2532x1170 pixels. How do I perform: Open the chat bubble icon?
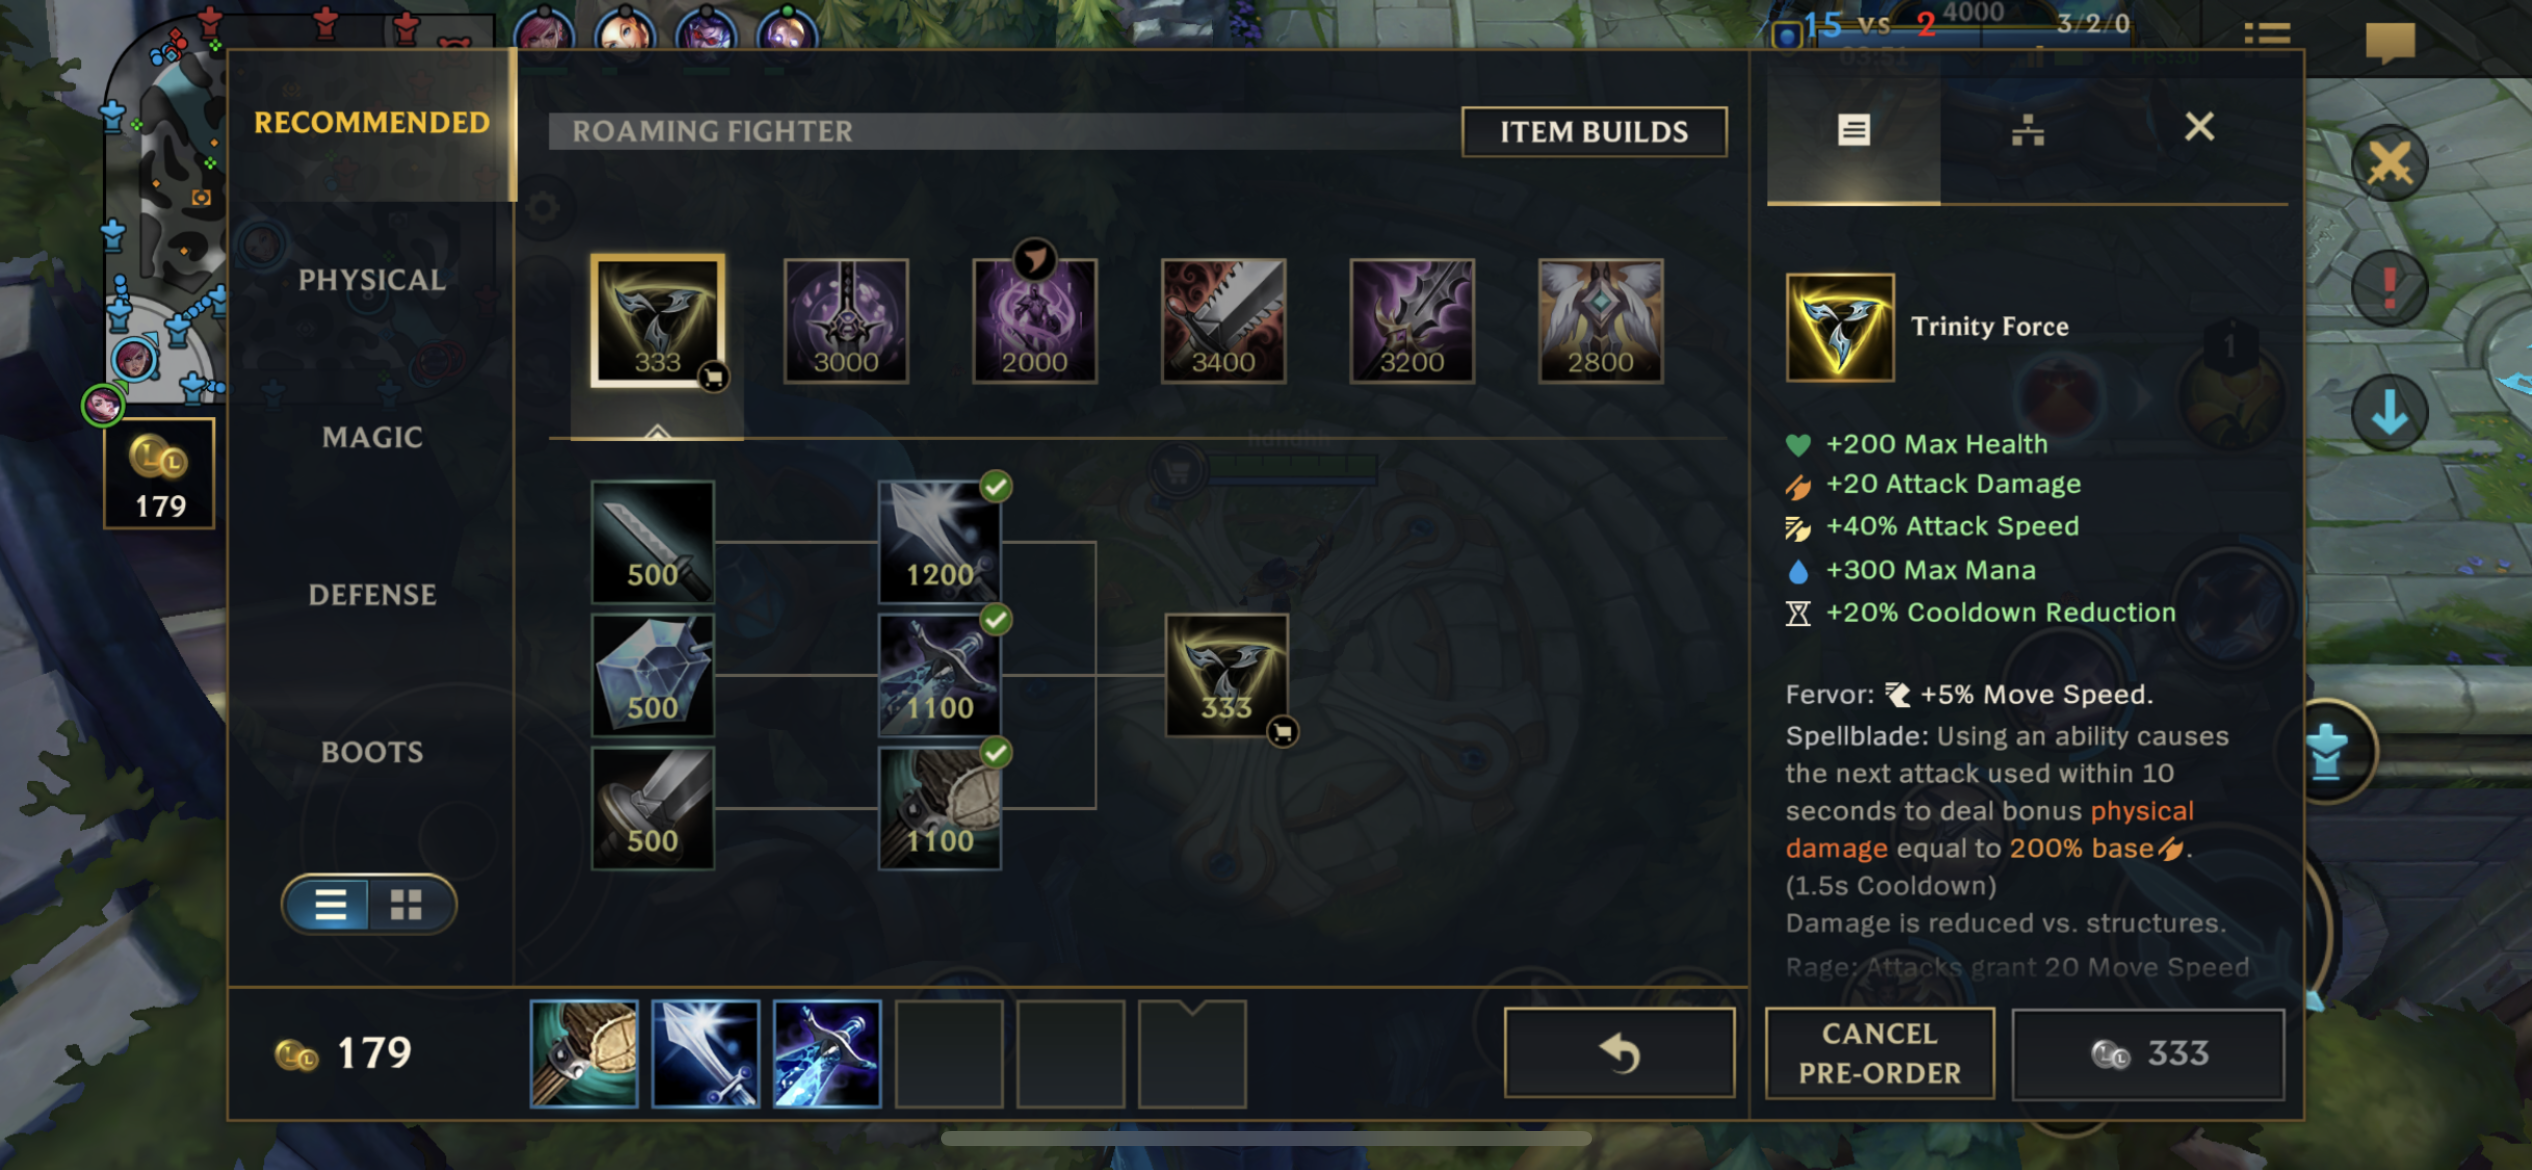point(2390,42)
